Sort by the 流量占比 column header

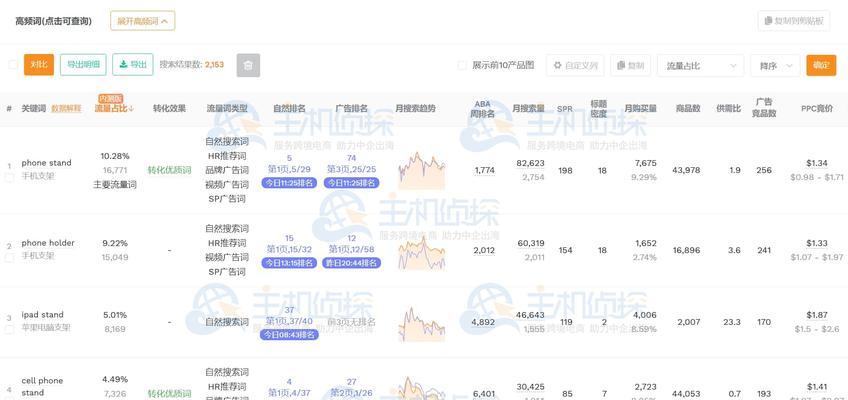tap(114, 108)
